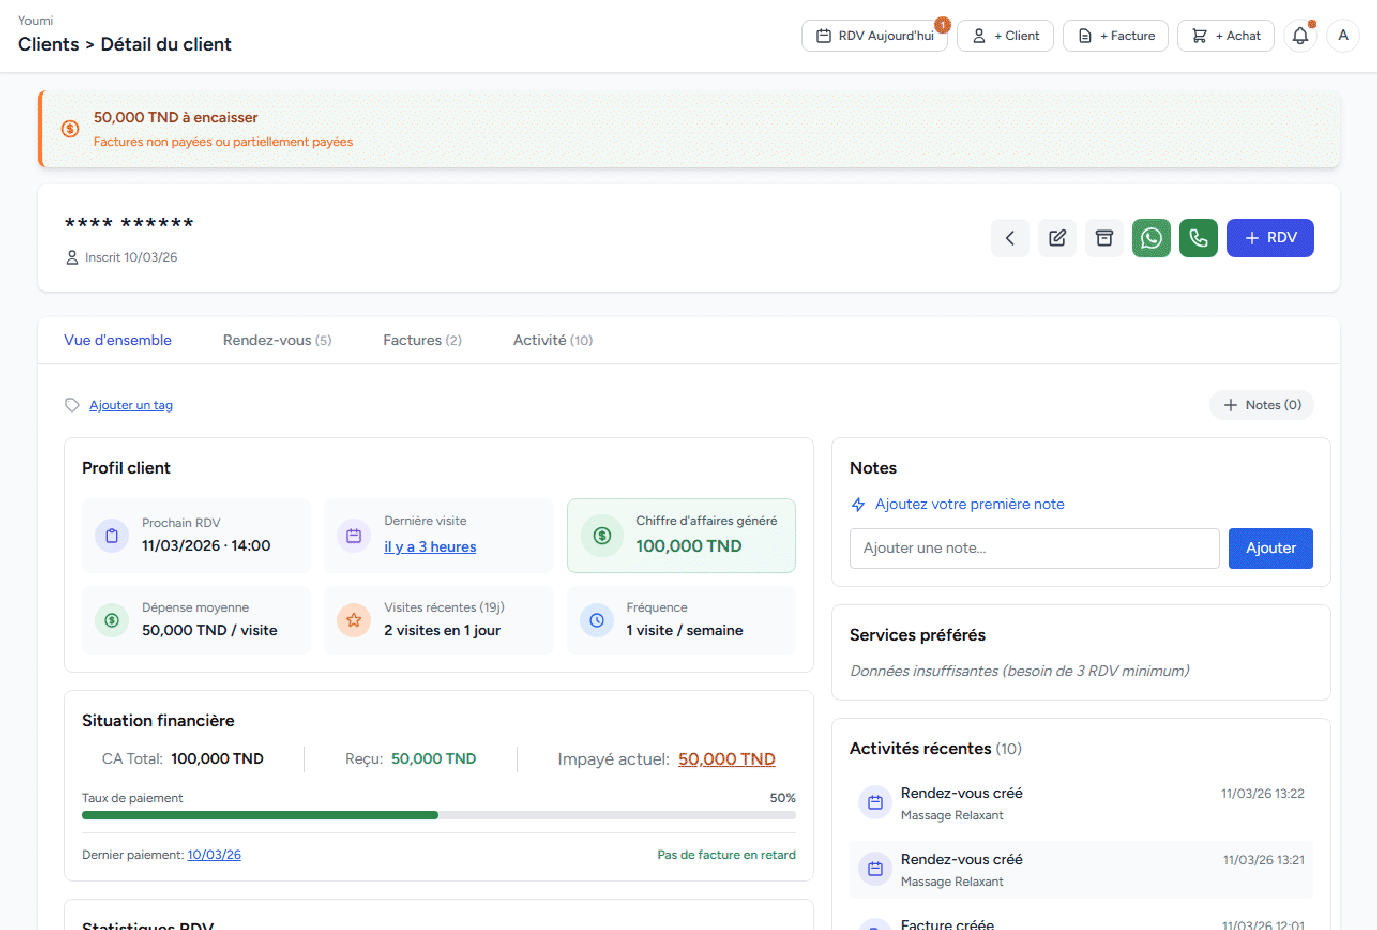Click the + Achat header button

click(x=1226, y=36)
